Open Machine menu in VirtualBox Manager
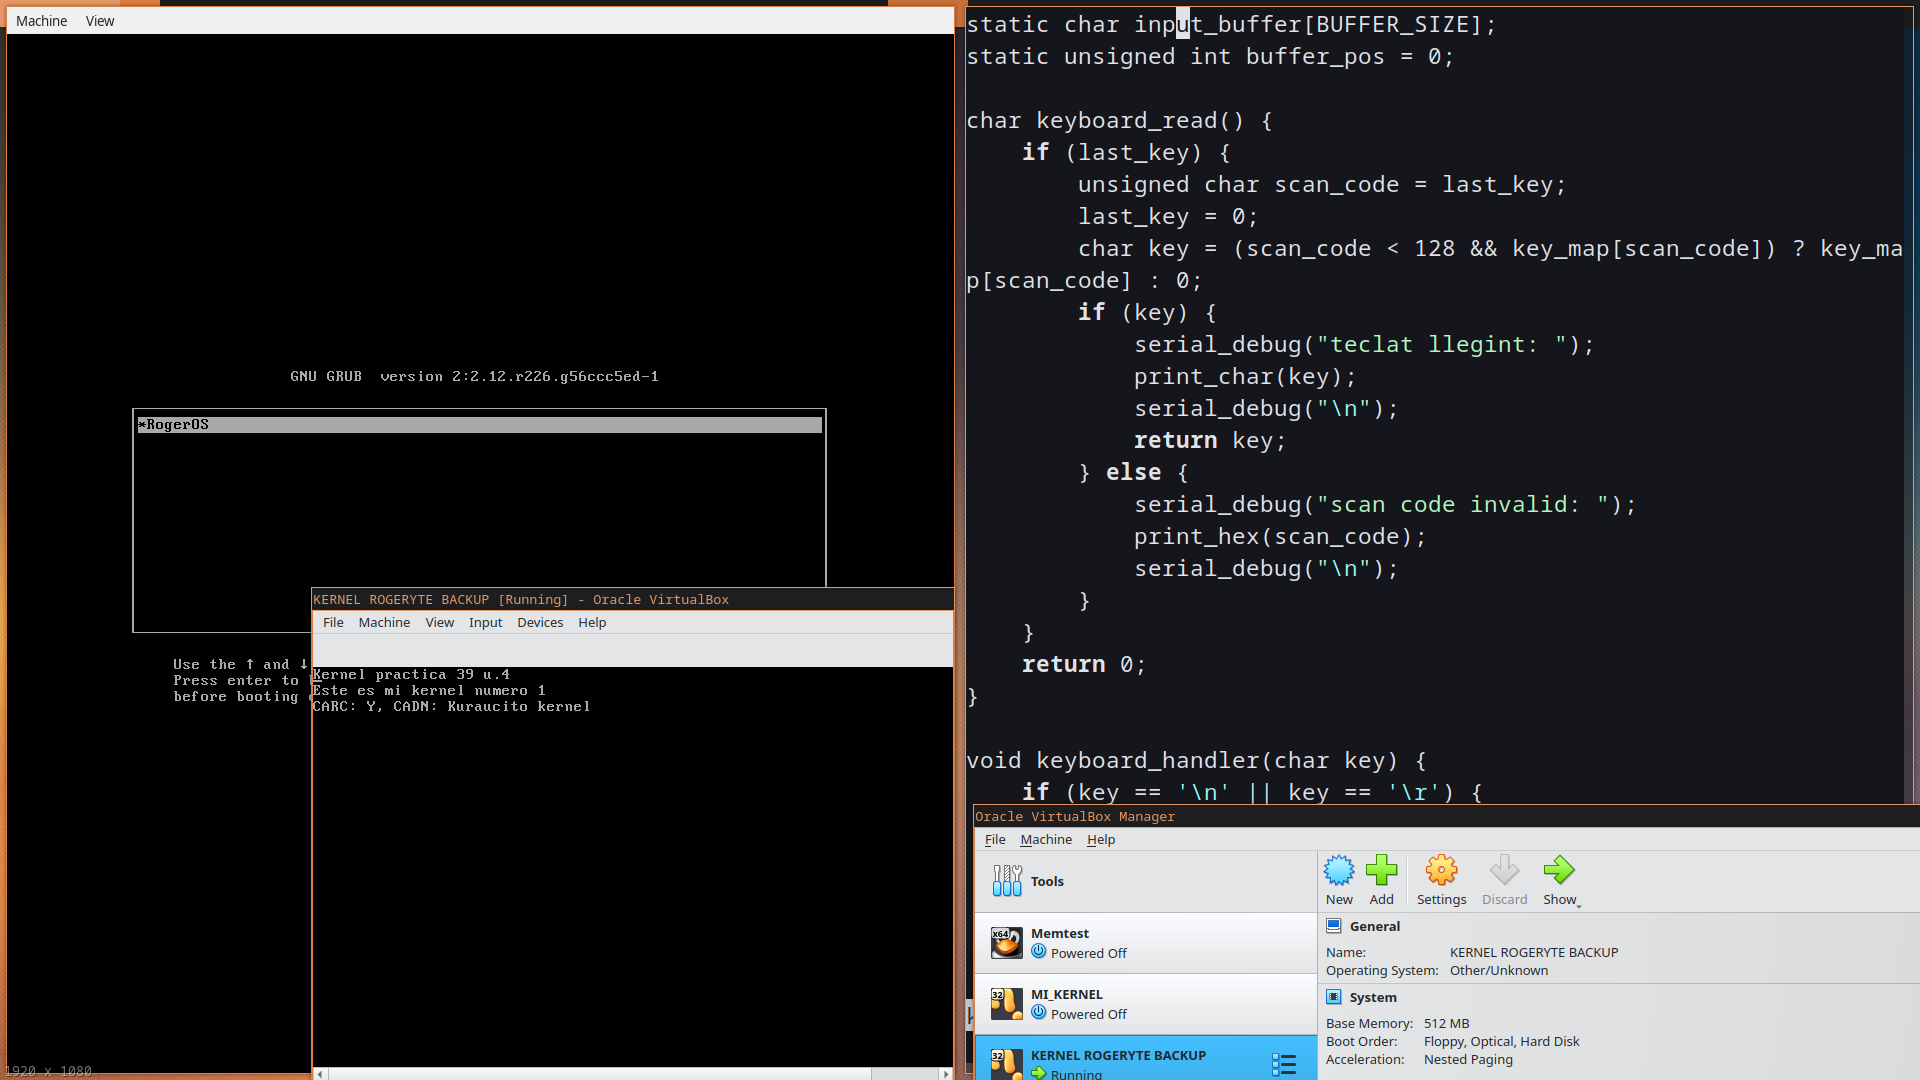Screen dimensions: 1920x1080 pyautogui.click(x=1045, y=839)
